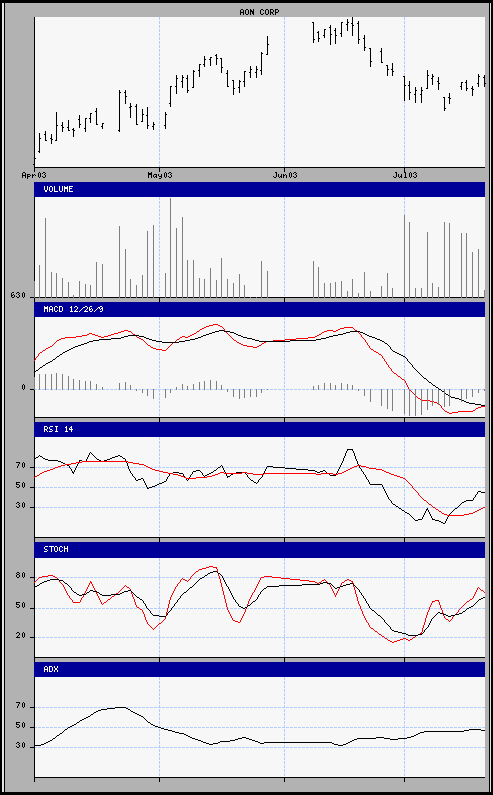Image resolution: width=493 pixels, height=795 pixels.
Task: Click the Apr03 date axis label
Action: [34, 175]
